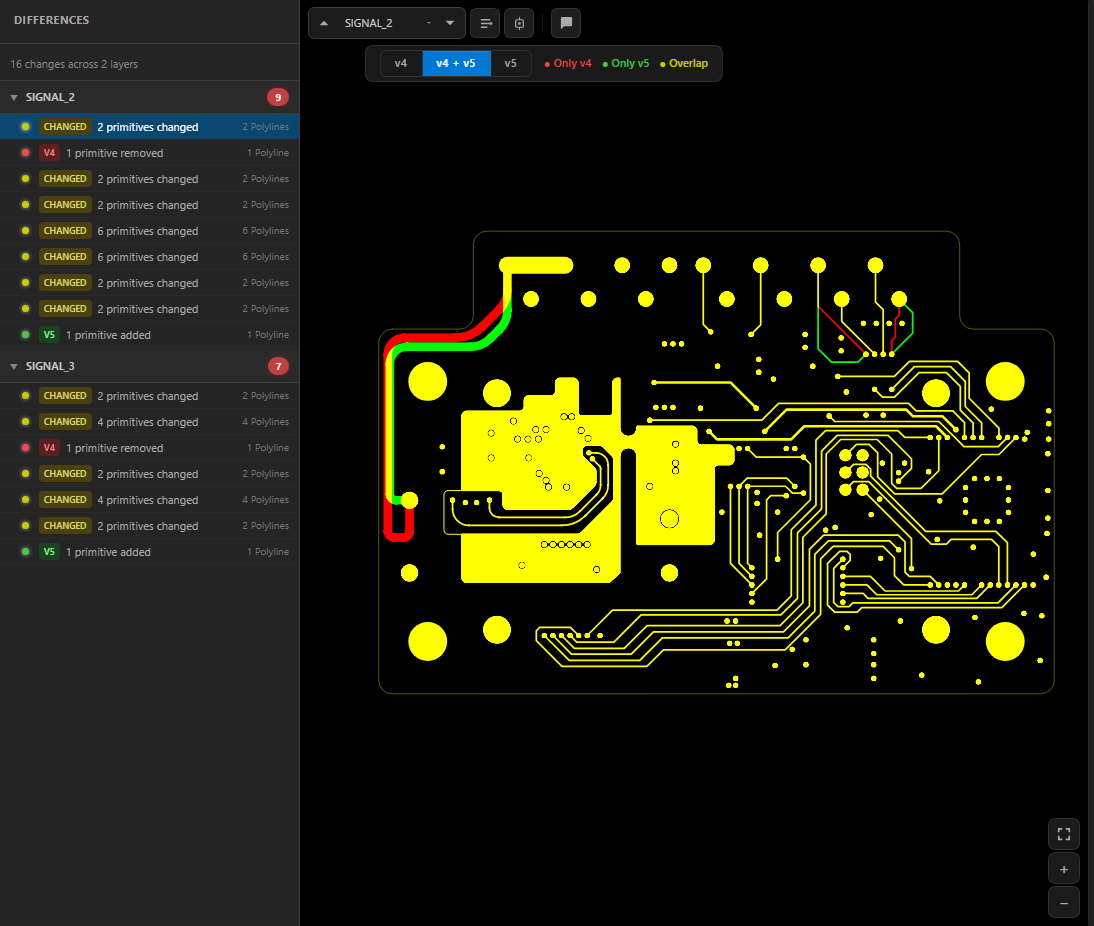Screen dimensions: 1094x926
Task: Click '1 Polyline' label in SIGNAL_2 removed row
Action: [x=268, y=153]
